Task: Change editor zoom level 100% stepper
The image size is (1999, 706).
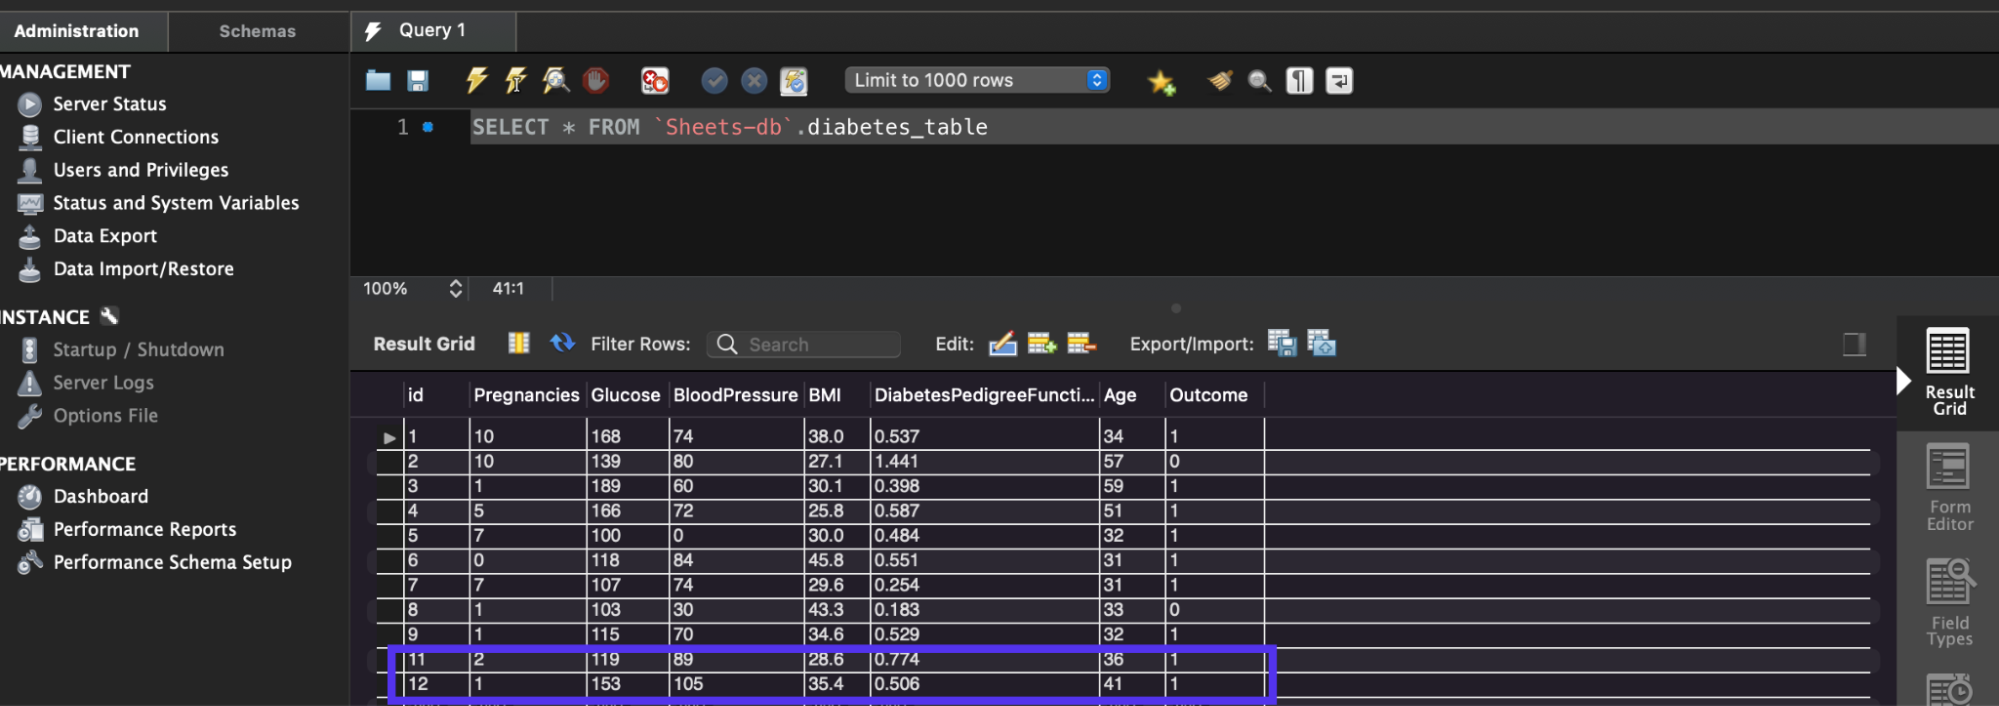Action: pos(455,289)
